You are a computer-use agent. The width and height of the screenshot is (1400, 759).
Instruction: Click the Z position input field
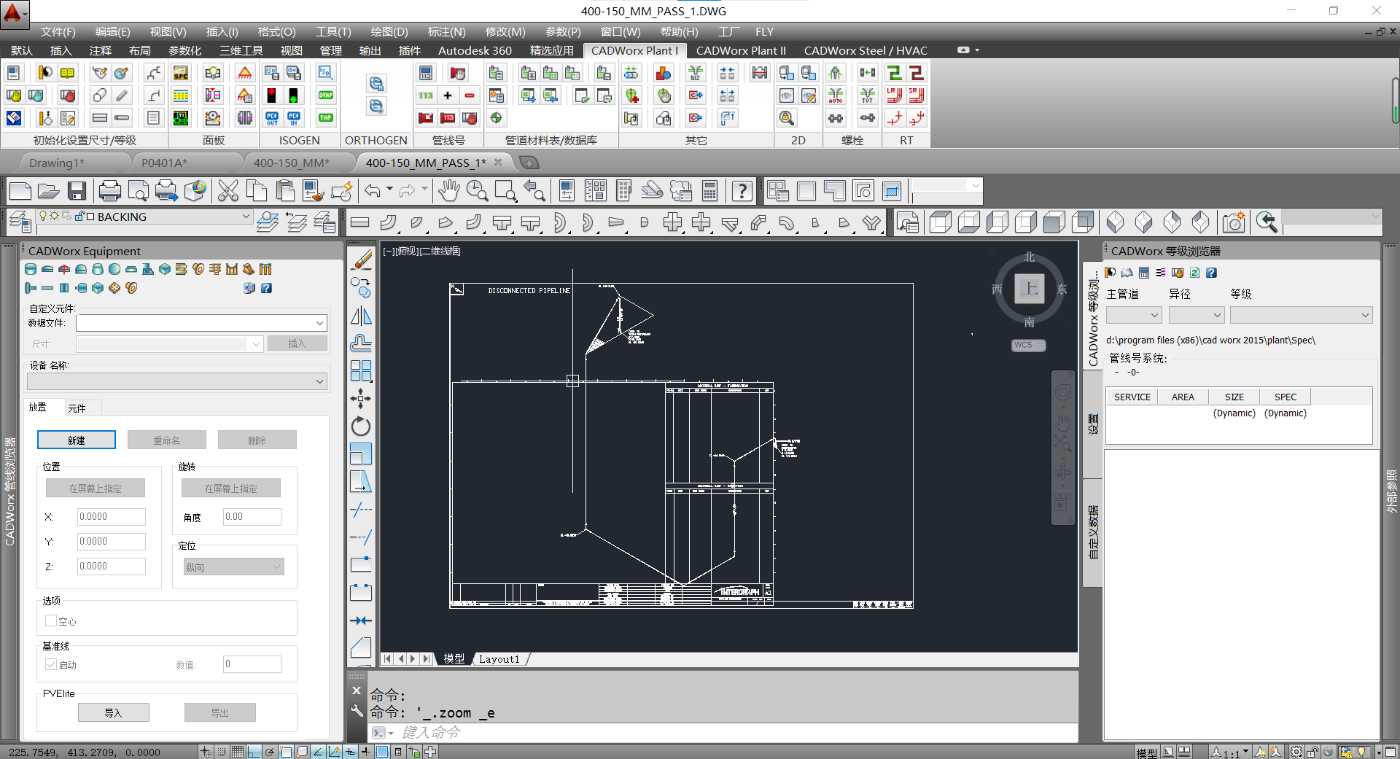click(111, 566)
